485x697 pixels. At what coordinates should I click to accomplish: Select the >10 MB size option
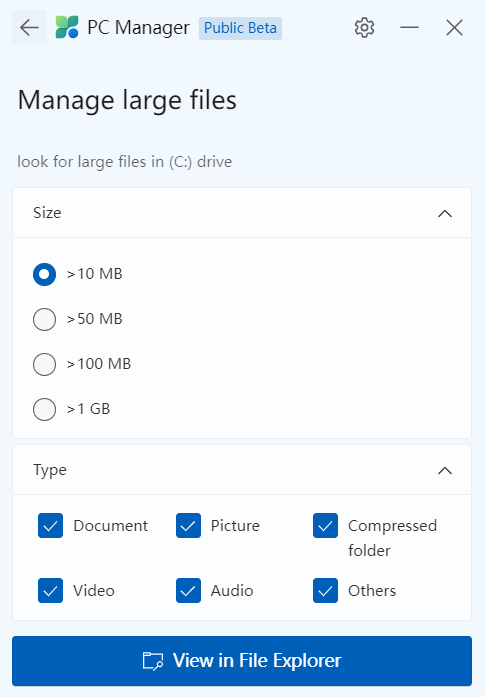(x=44, y=274)
